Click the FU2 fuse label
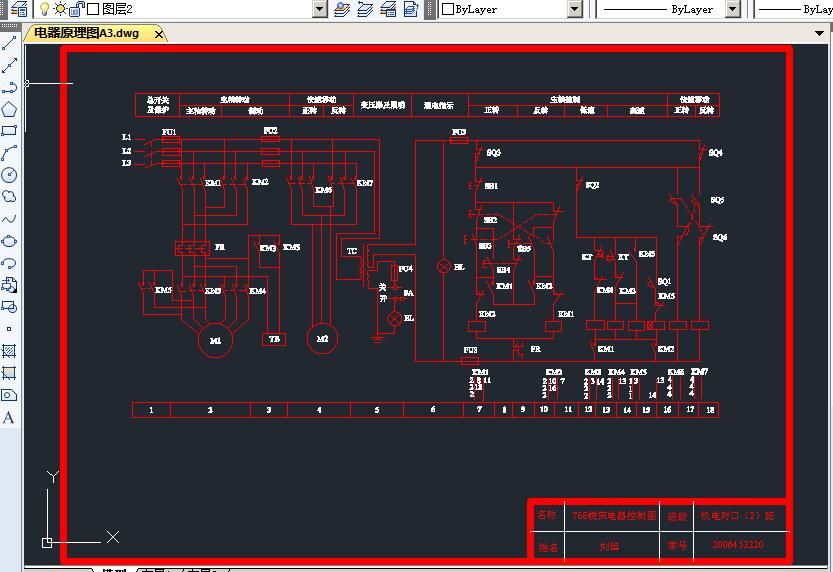This screenshot has height=572, width=833. tap(270, 130)
